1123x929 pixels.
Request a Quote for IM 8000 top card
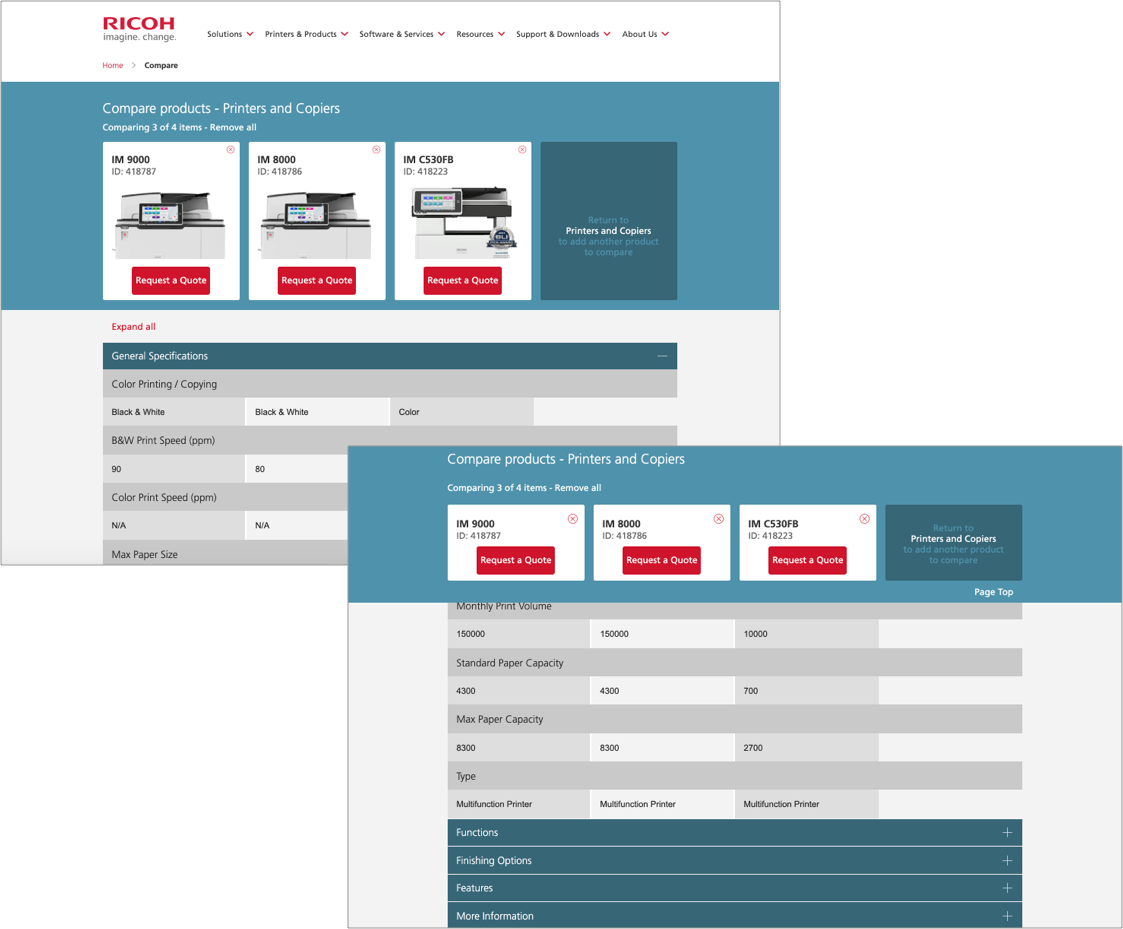[x=317, y=280]
